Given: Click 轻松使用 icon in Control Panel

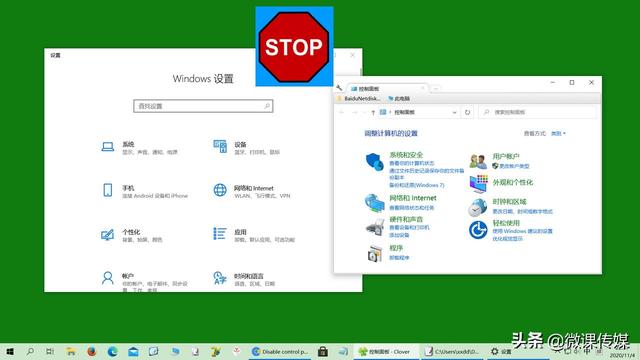Looking at the screenshot, I should coord(478,230).
